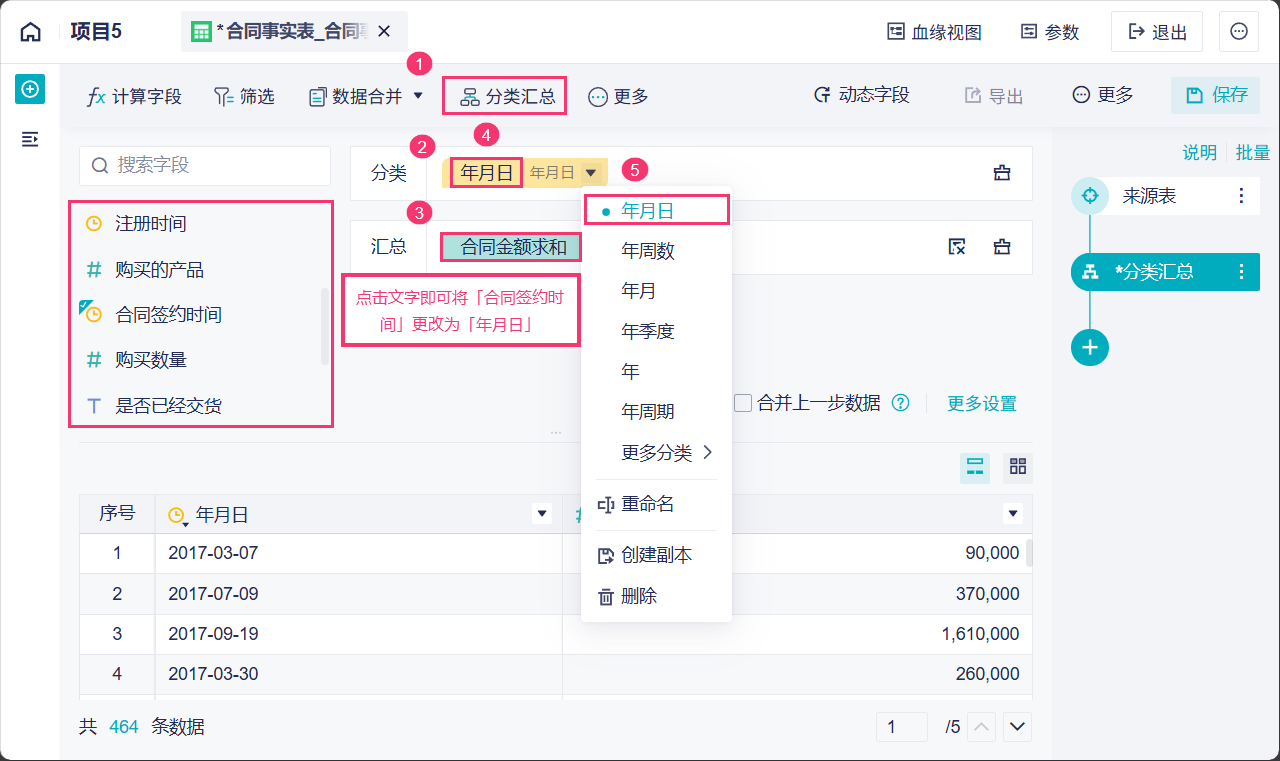Open the top-right ellipsis menu
The image size is (1280, 761).
tap(1239, 32)
